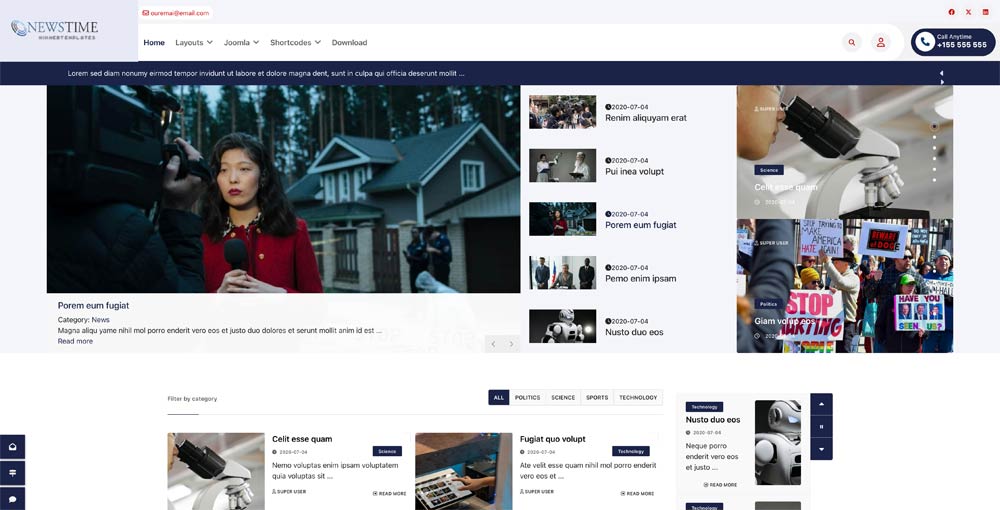Click the ouremail@email.com link

pyautogui.click(x=180, y=13)
